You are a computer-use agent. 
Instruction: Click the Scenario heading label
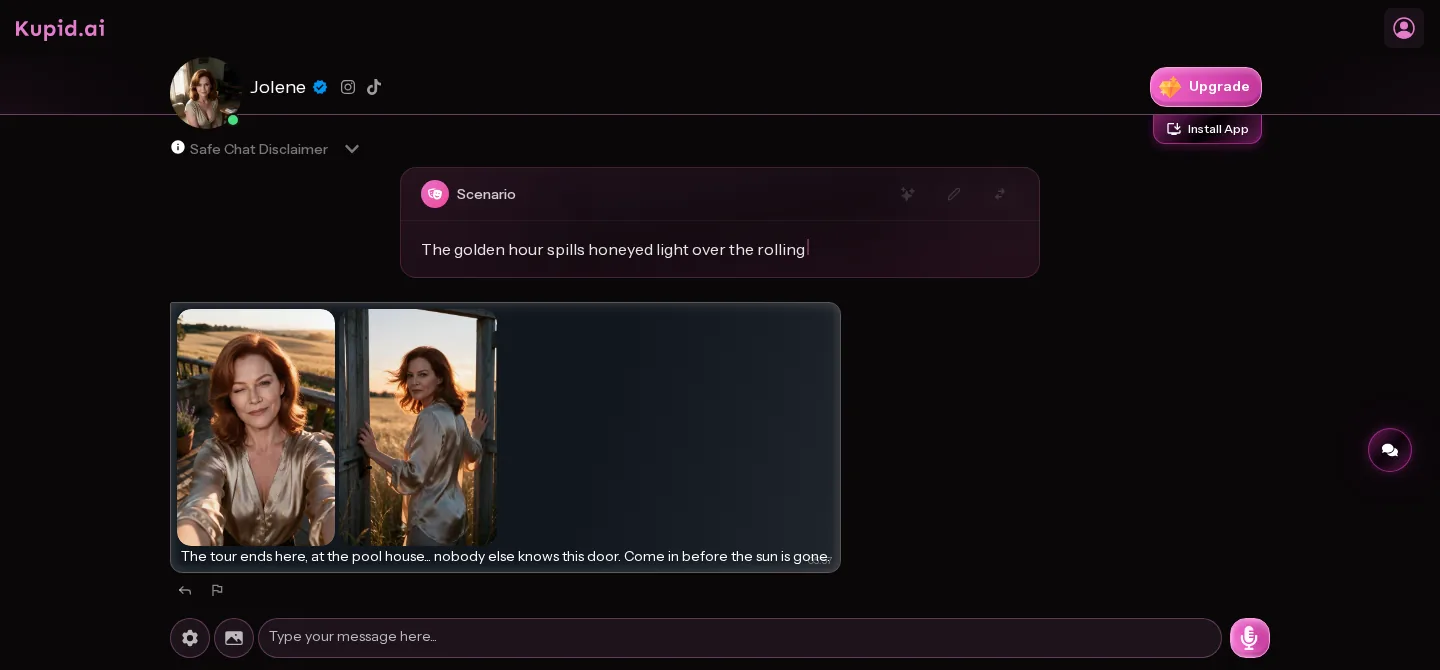[x=486, y=194]
